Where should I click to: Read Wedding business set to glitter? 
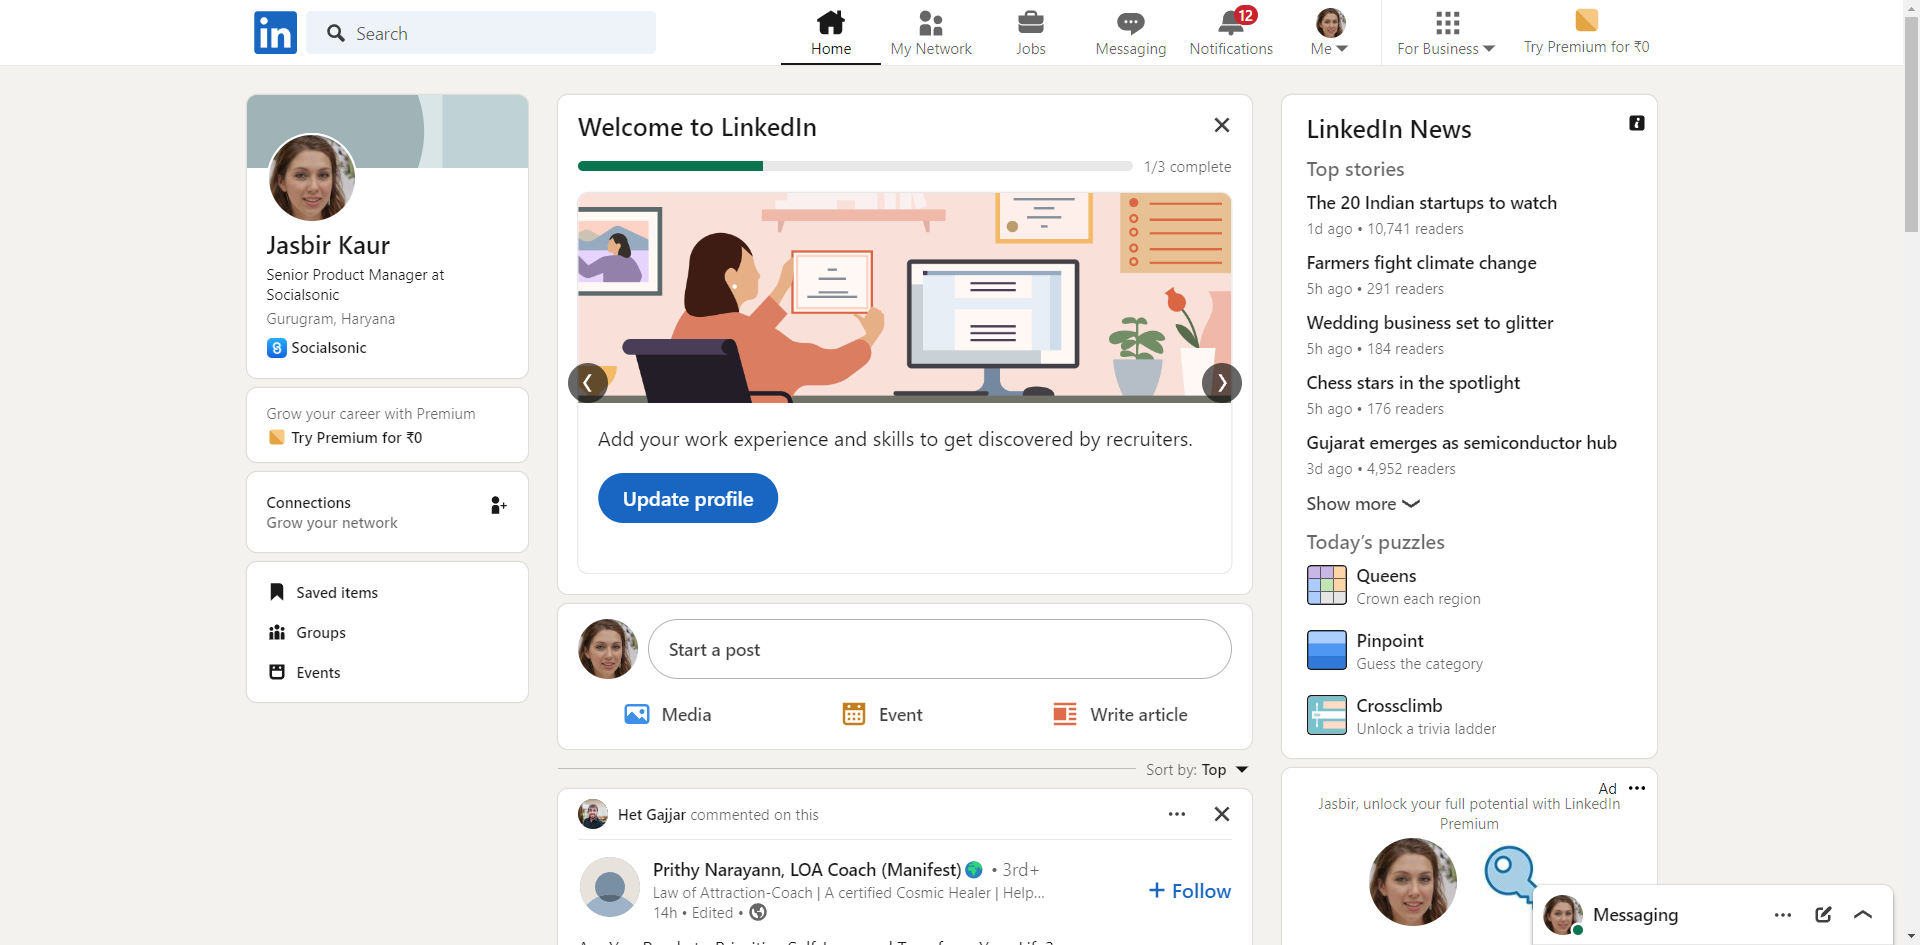(1430, 323)
